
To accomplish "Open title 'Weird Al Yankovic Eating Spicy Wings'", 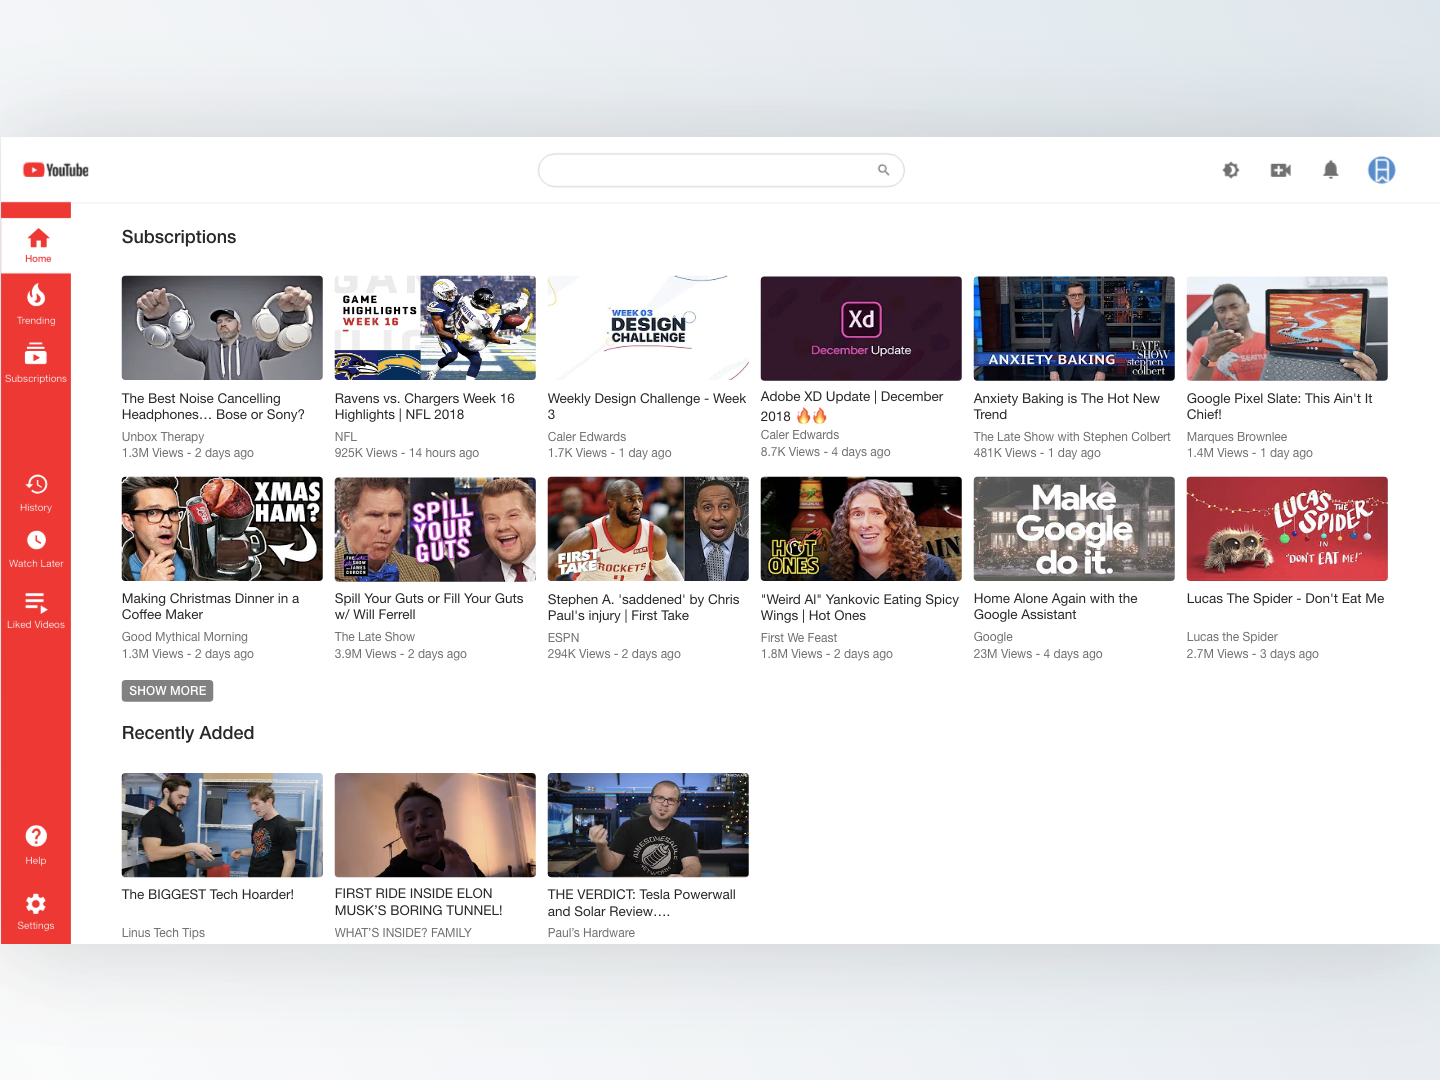I will point(860,608).
